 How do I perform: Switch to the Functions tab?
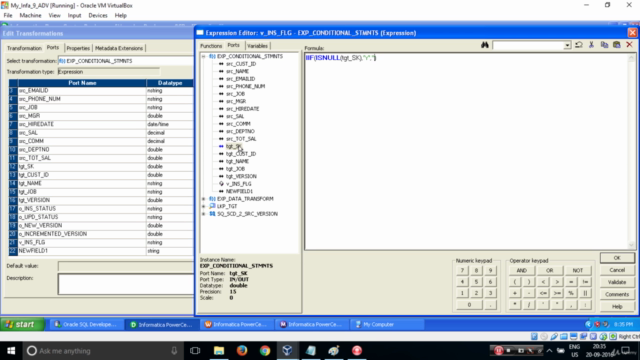[x=211, y=46]
